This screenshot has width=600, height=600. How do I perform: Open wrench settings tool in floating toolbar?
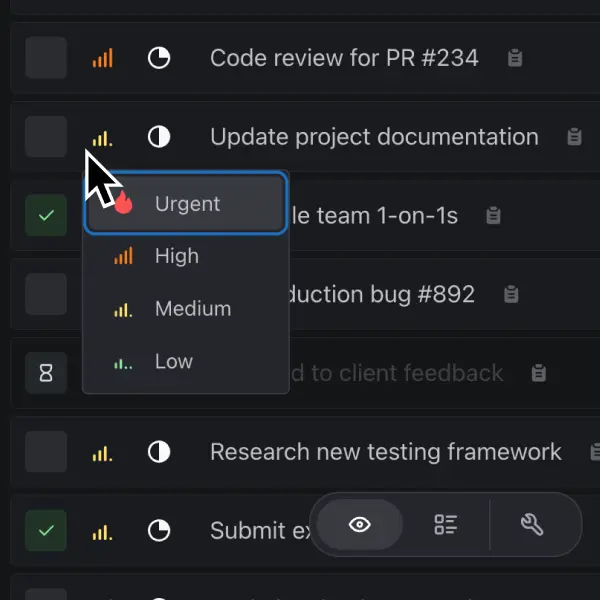coord(532,525)
